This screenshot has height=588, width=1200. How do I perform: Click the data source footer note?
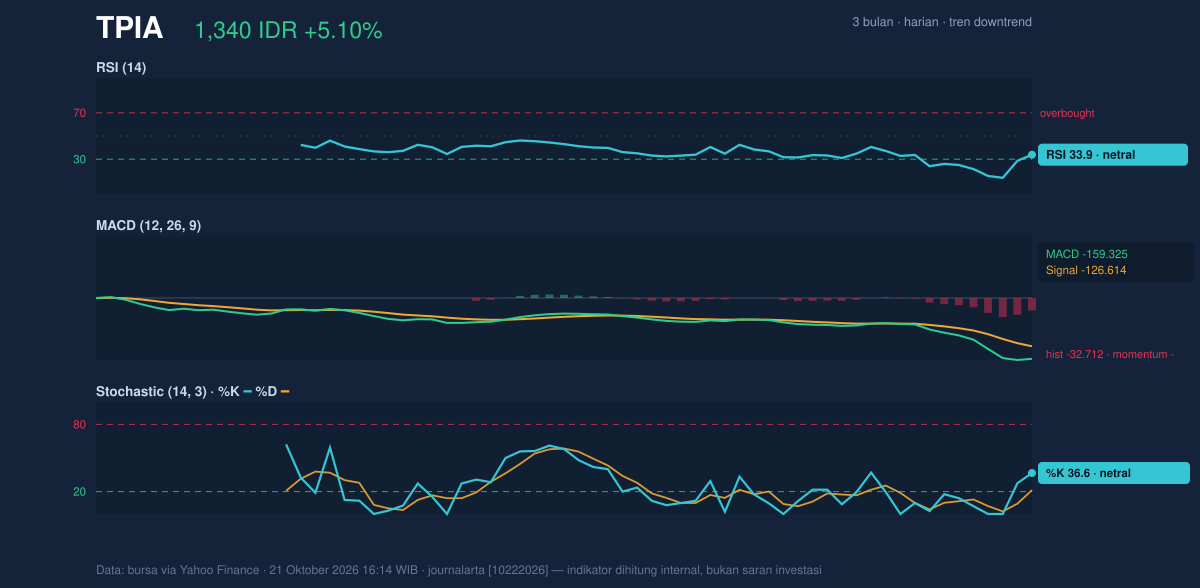click(459, 570)
